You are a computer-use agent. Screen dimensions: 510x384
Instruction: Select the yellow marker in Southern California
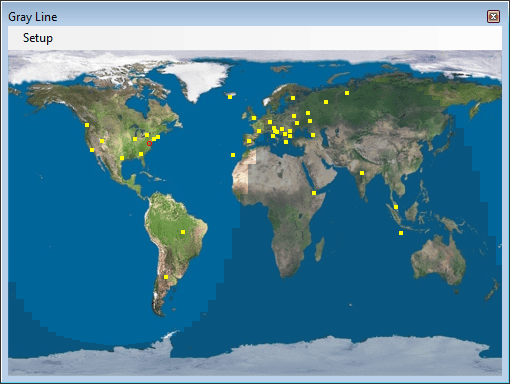[x=92, y=150]
